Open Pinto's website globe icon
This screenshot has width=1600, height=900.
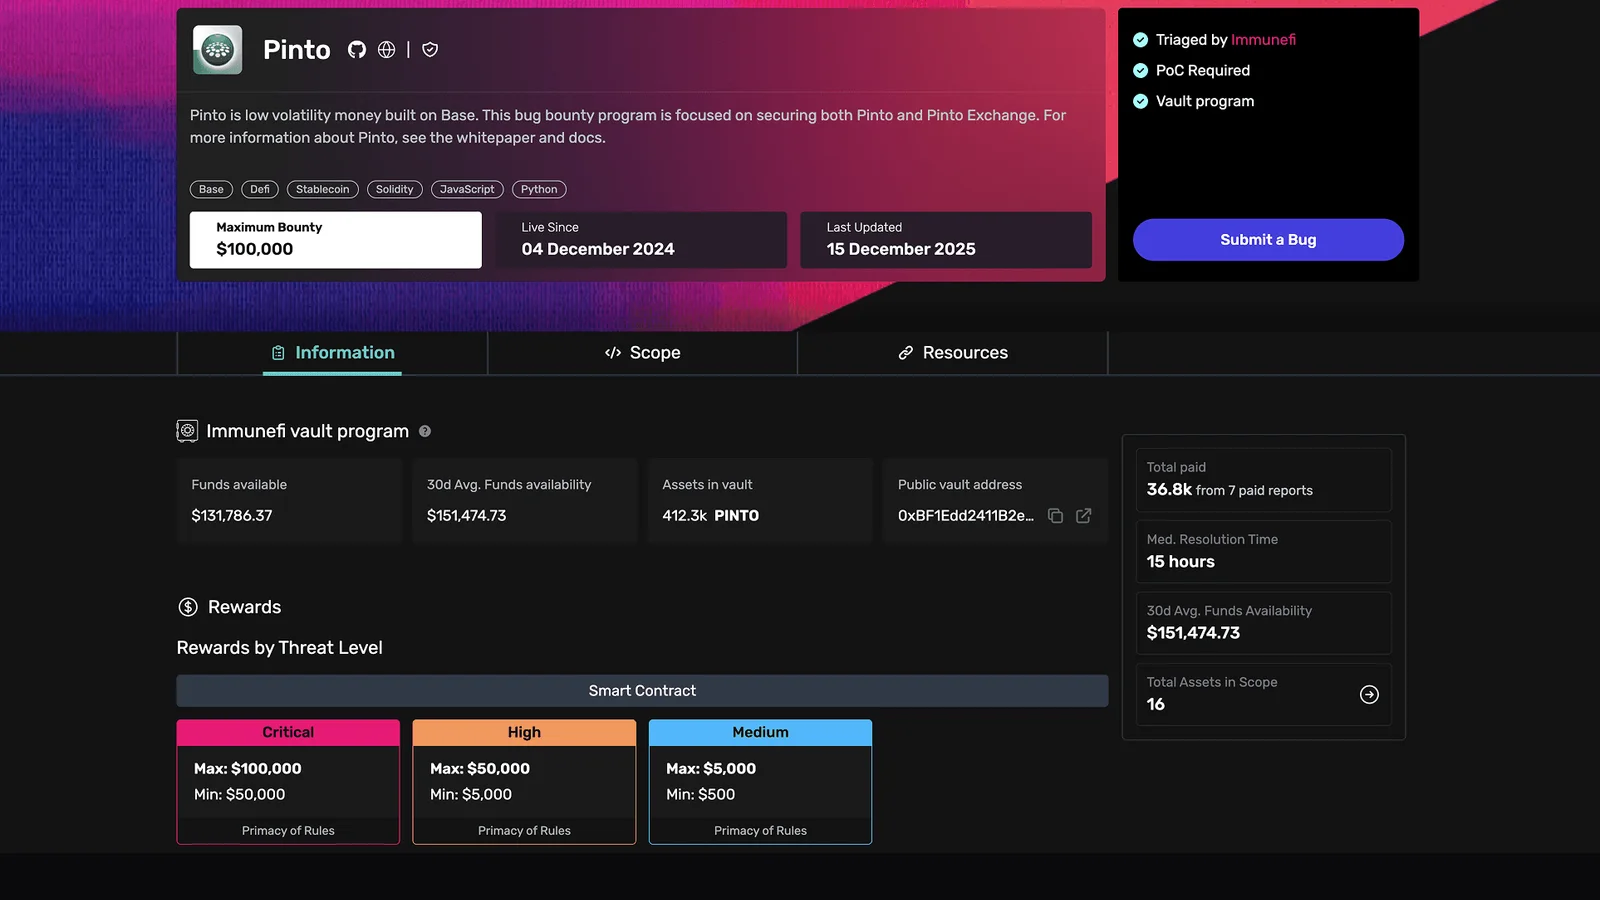[x=387, y=50]
